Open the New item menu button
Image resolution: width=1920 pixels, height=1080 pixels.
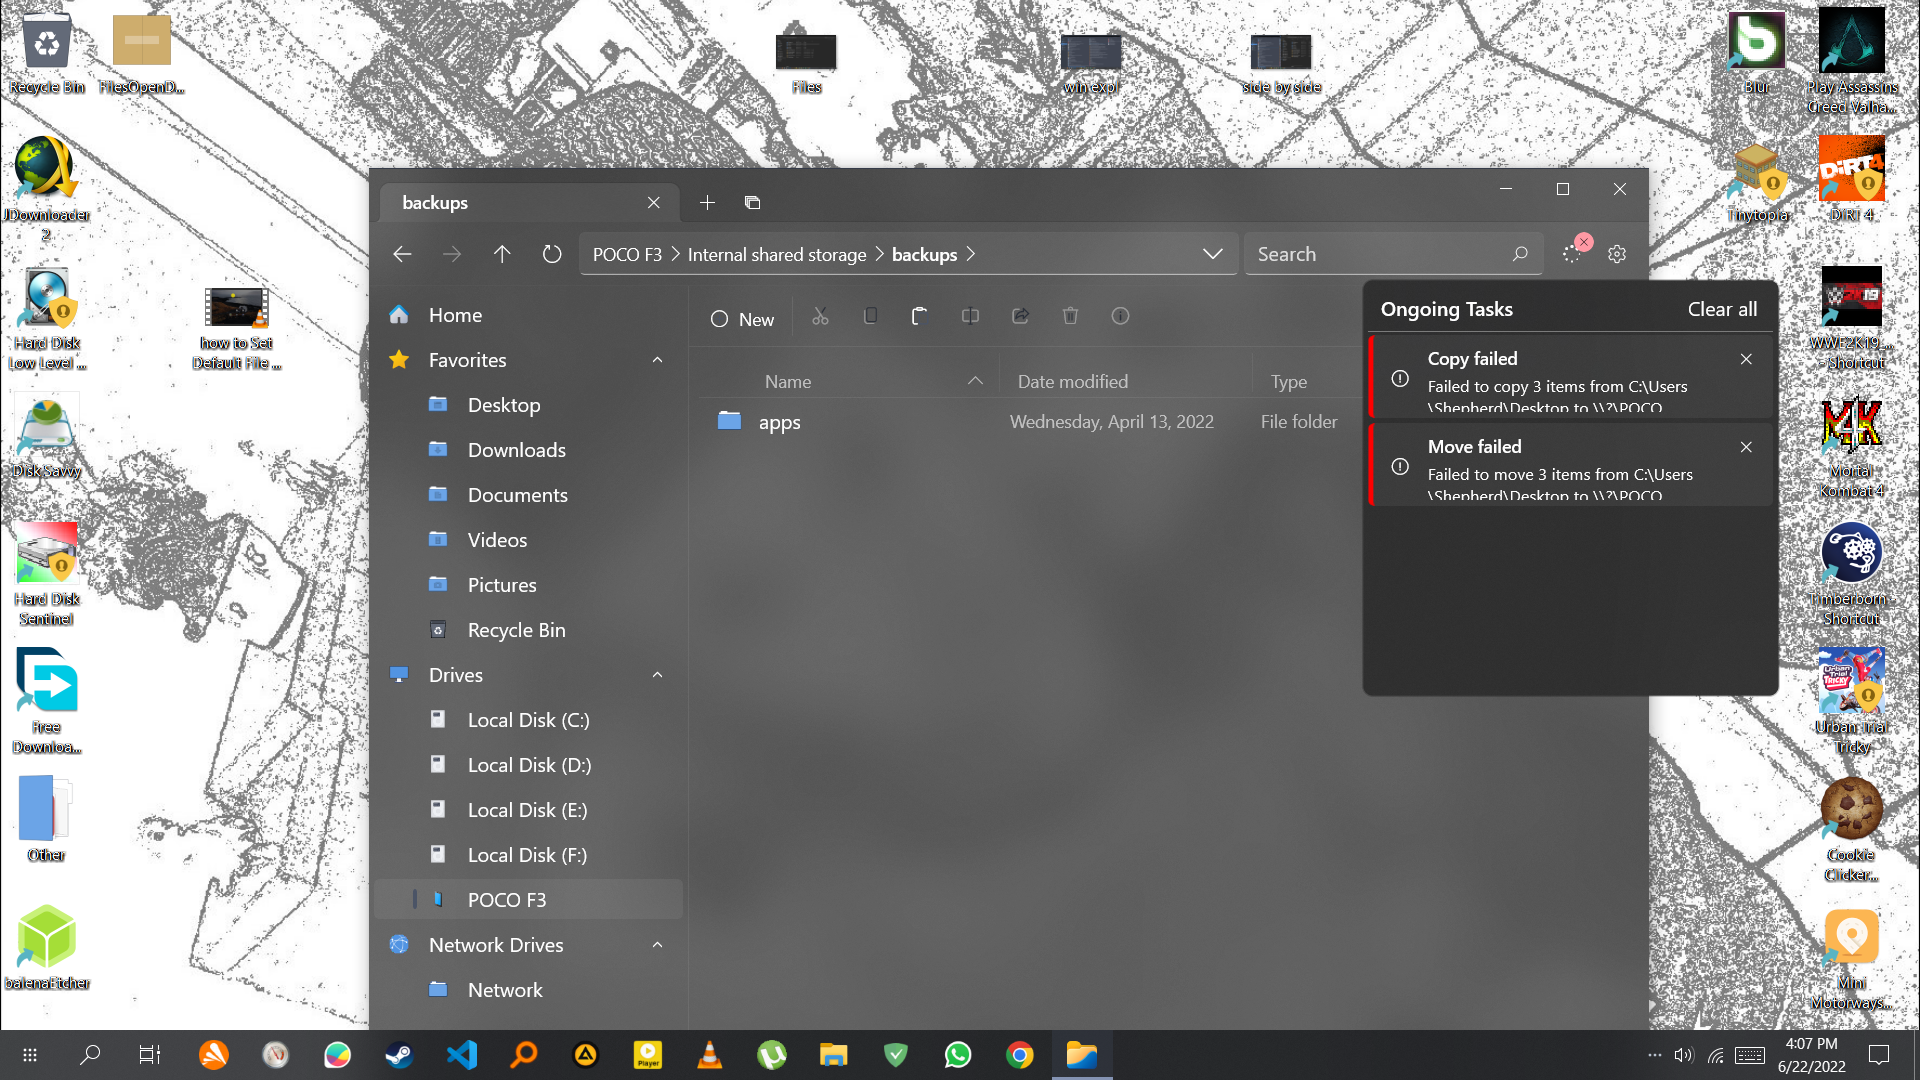tap(742, 319)
